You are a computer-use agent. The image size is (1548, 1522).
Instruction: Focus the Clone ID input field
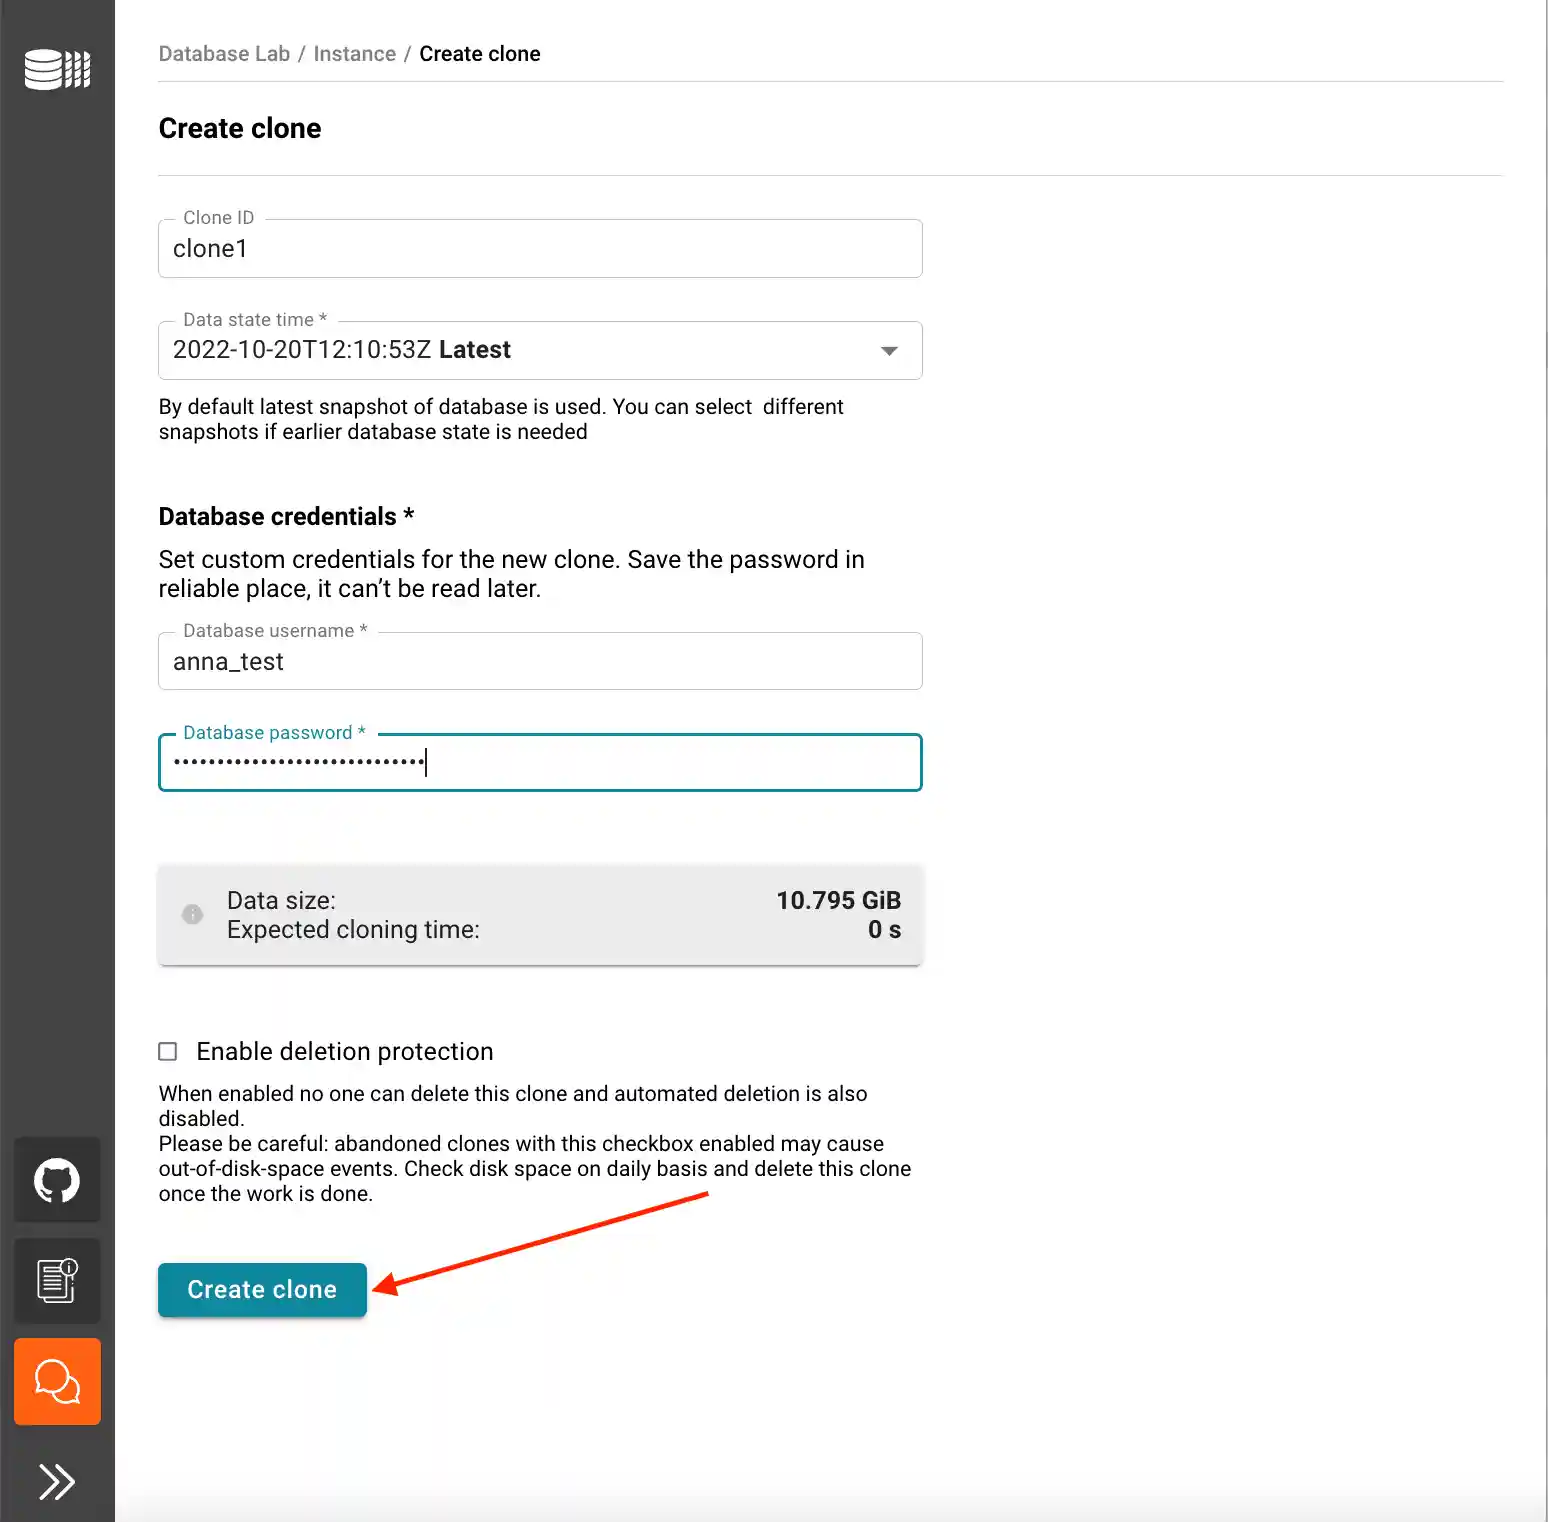(540, 248)
